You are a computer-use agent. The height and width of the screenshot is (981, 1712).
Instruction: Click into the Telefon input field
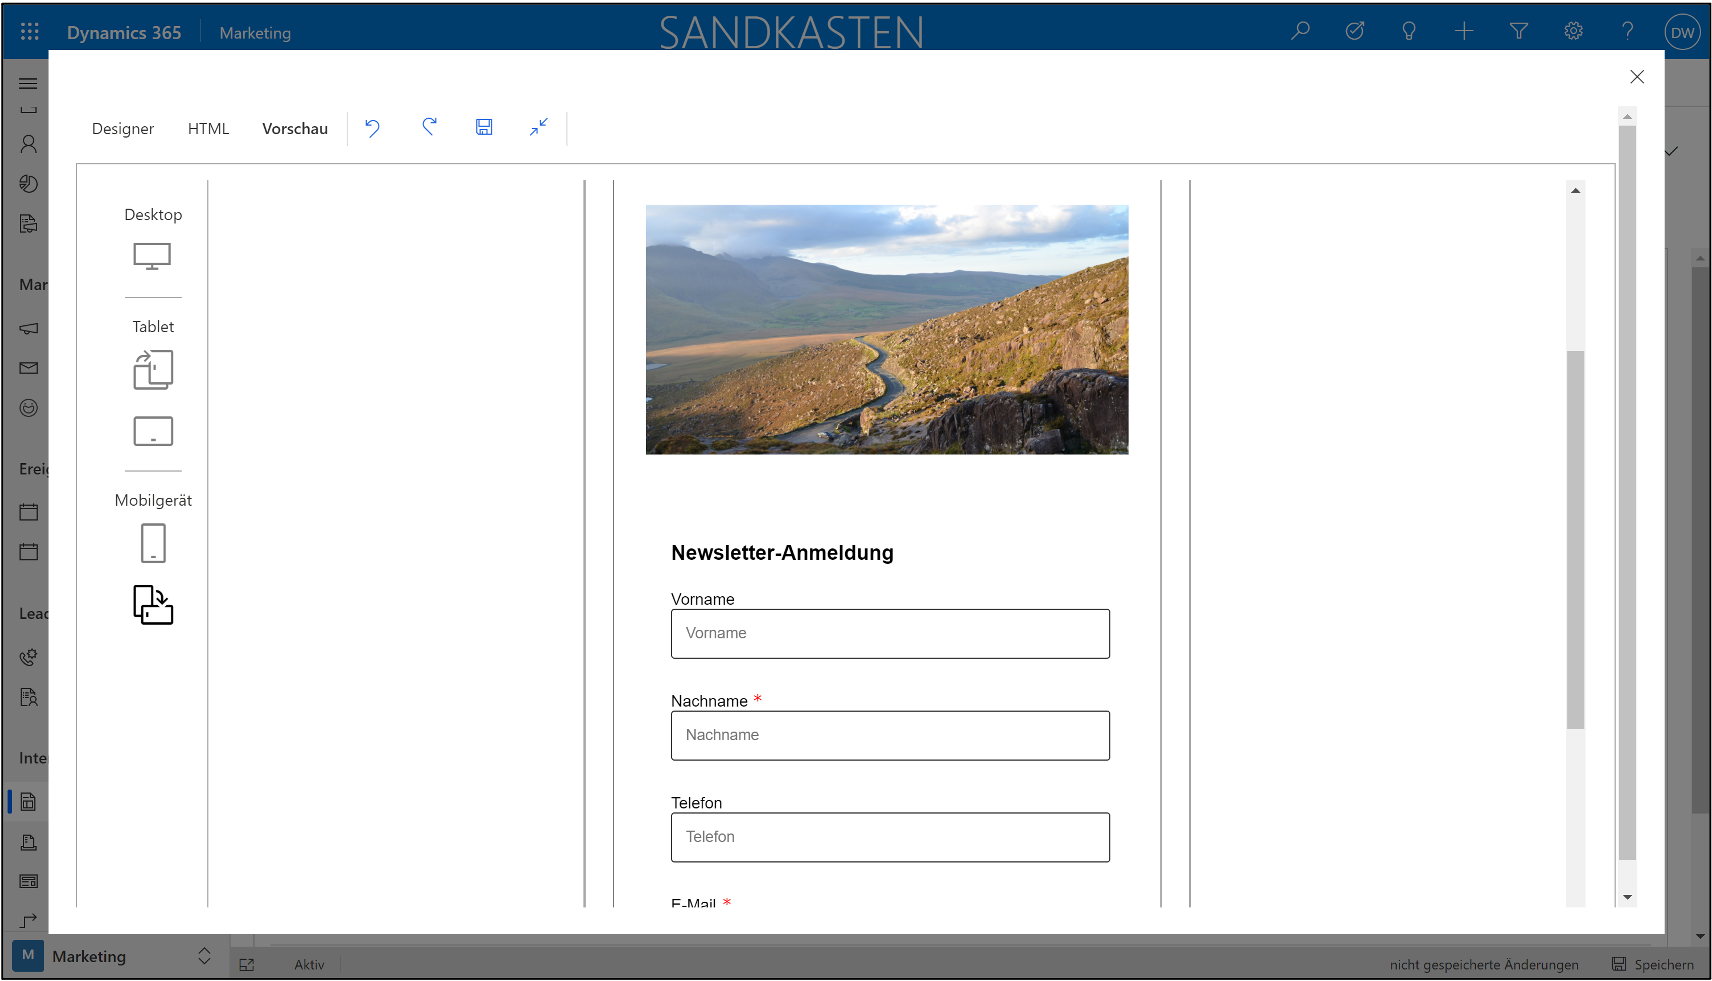890,837
